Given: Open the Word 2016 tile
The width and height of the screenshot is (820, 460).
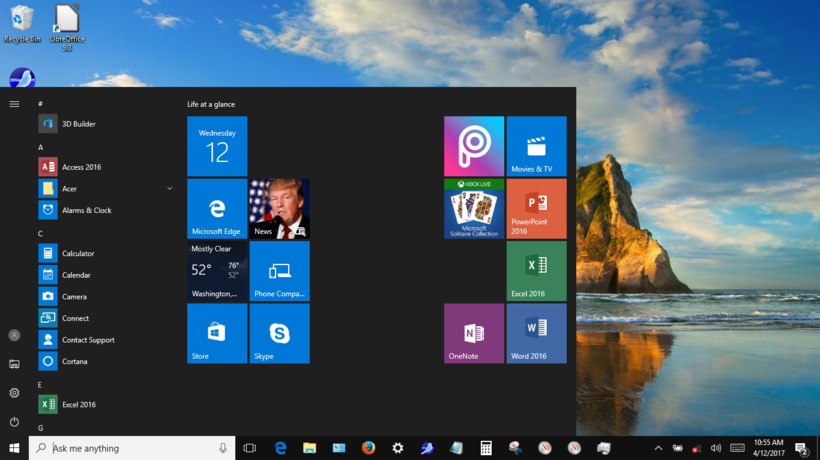Looking at the screenshot, I should [x=537, y=334].
